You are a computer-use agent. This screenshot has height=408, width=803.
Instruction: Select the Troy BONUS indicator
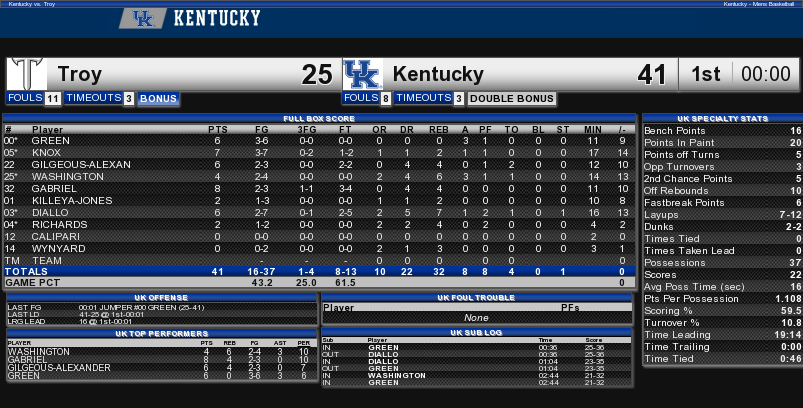(x=158, y=98)
